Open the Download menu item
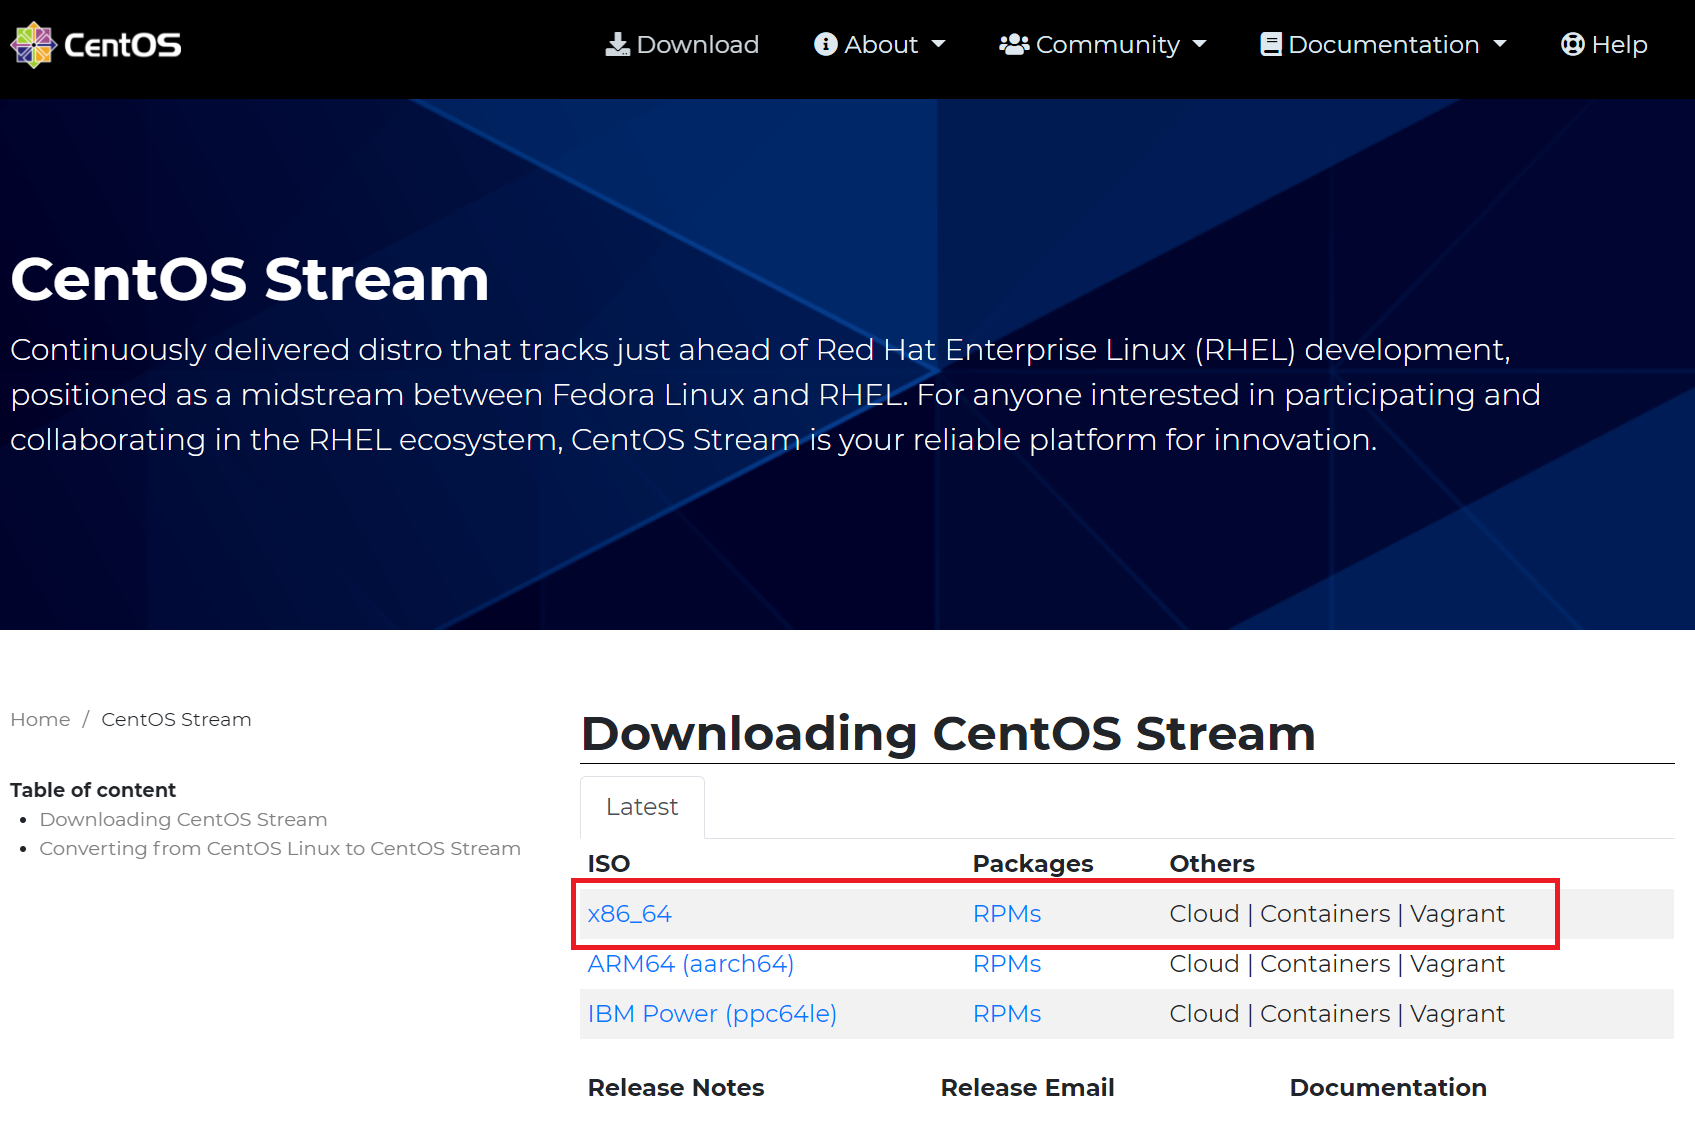Image resolution: width=1695 pixels, height=1127 pixels. coord(682,45)
